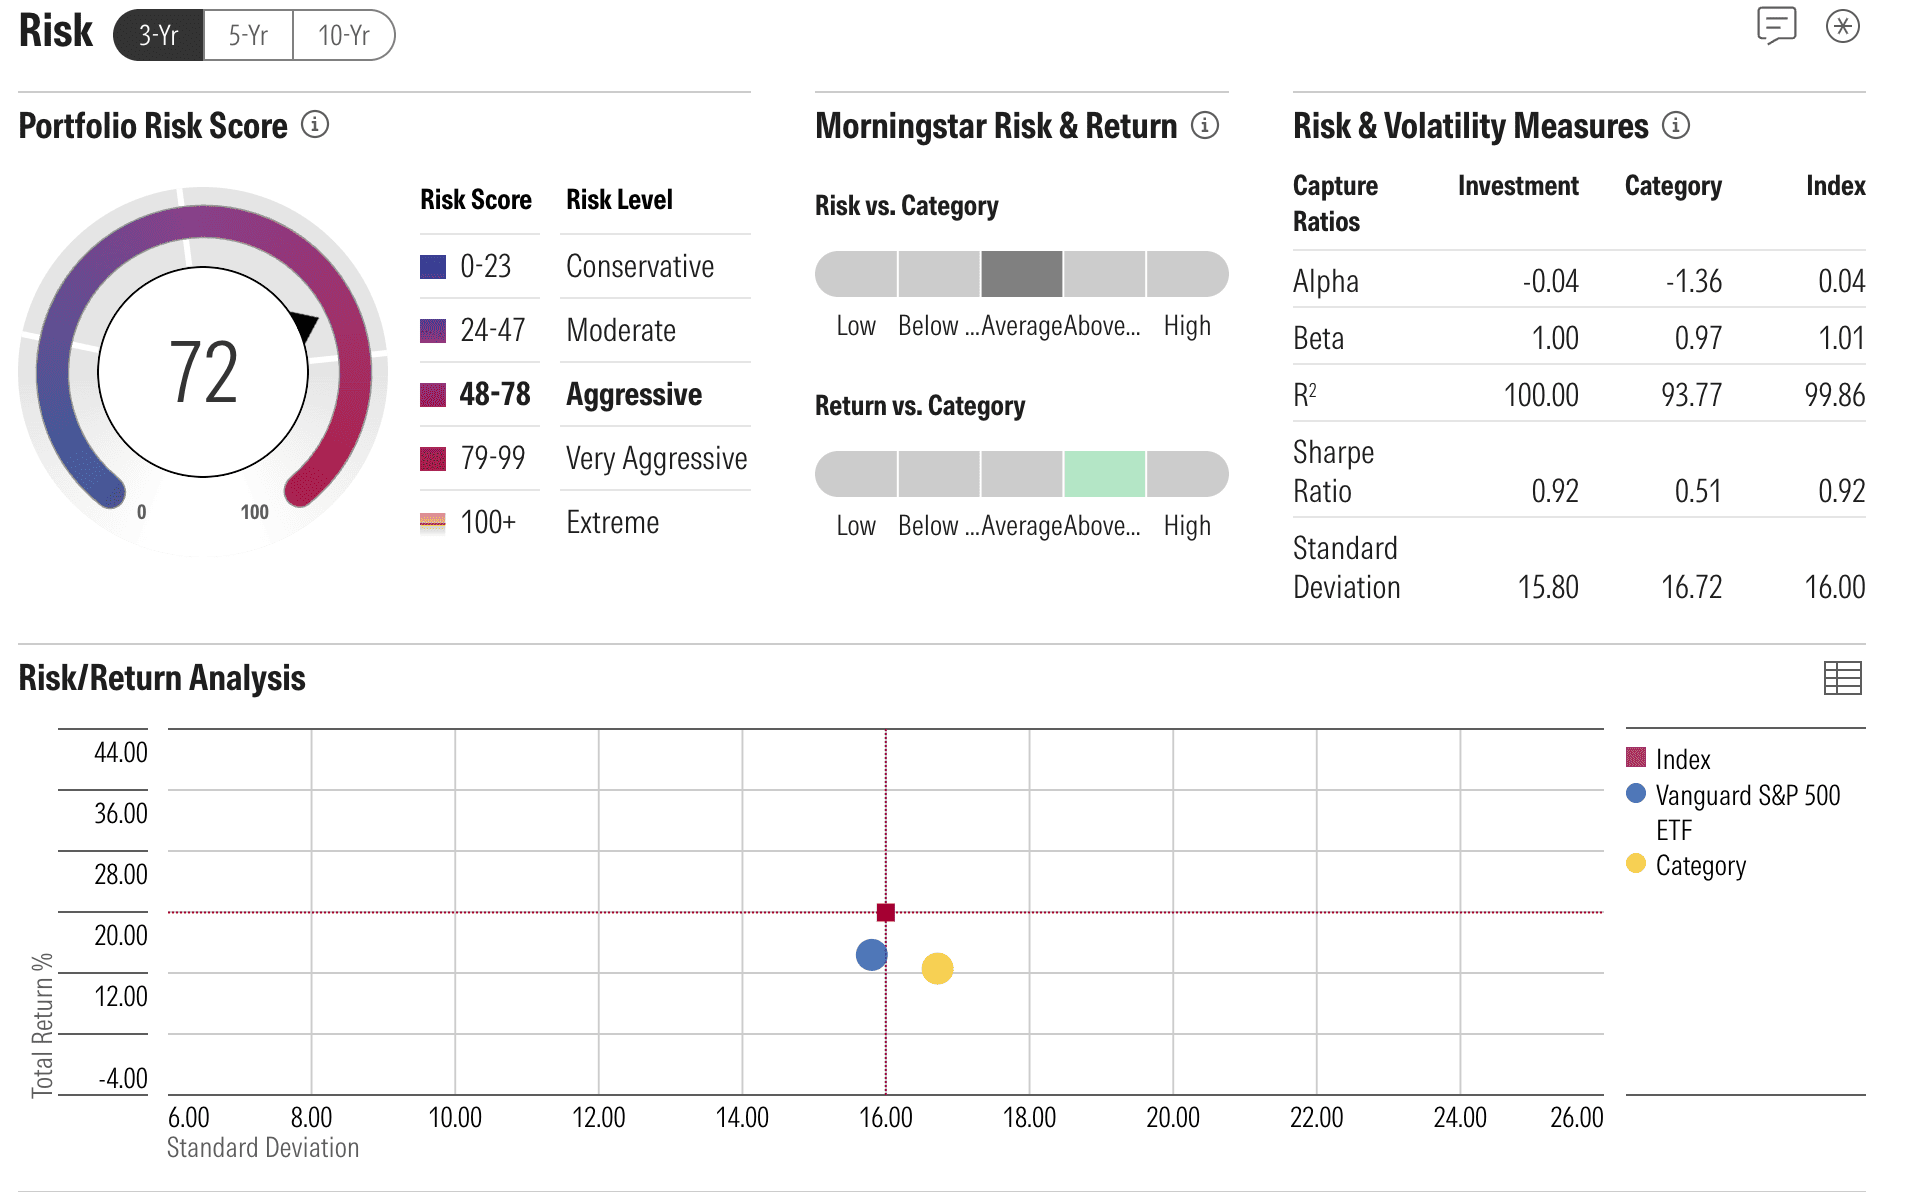Click the Category column header

tap(1673, 186)
